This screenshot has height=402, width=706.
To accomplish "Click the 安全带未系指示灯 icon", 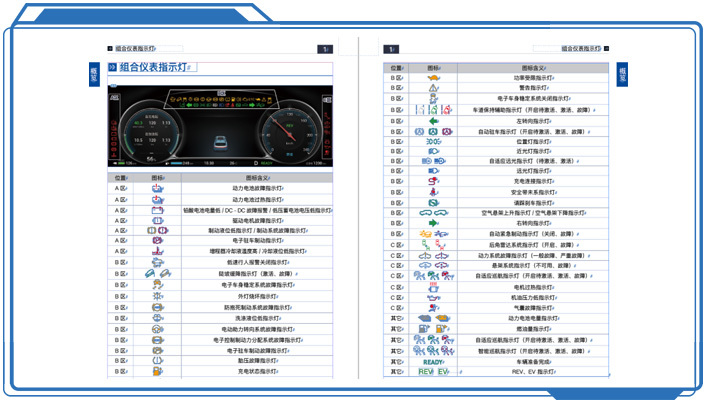I will [433, 192].
